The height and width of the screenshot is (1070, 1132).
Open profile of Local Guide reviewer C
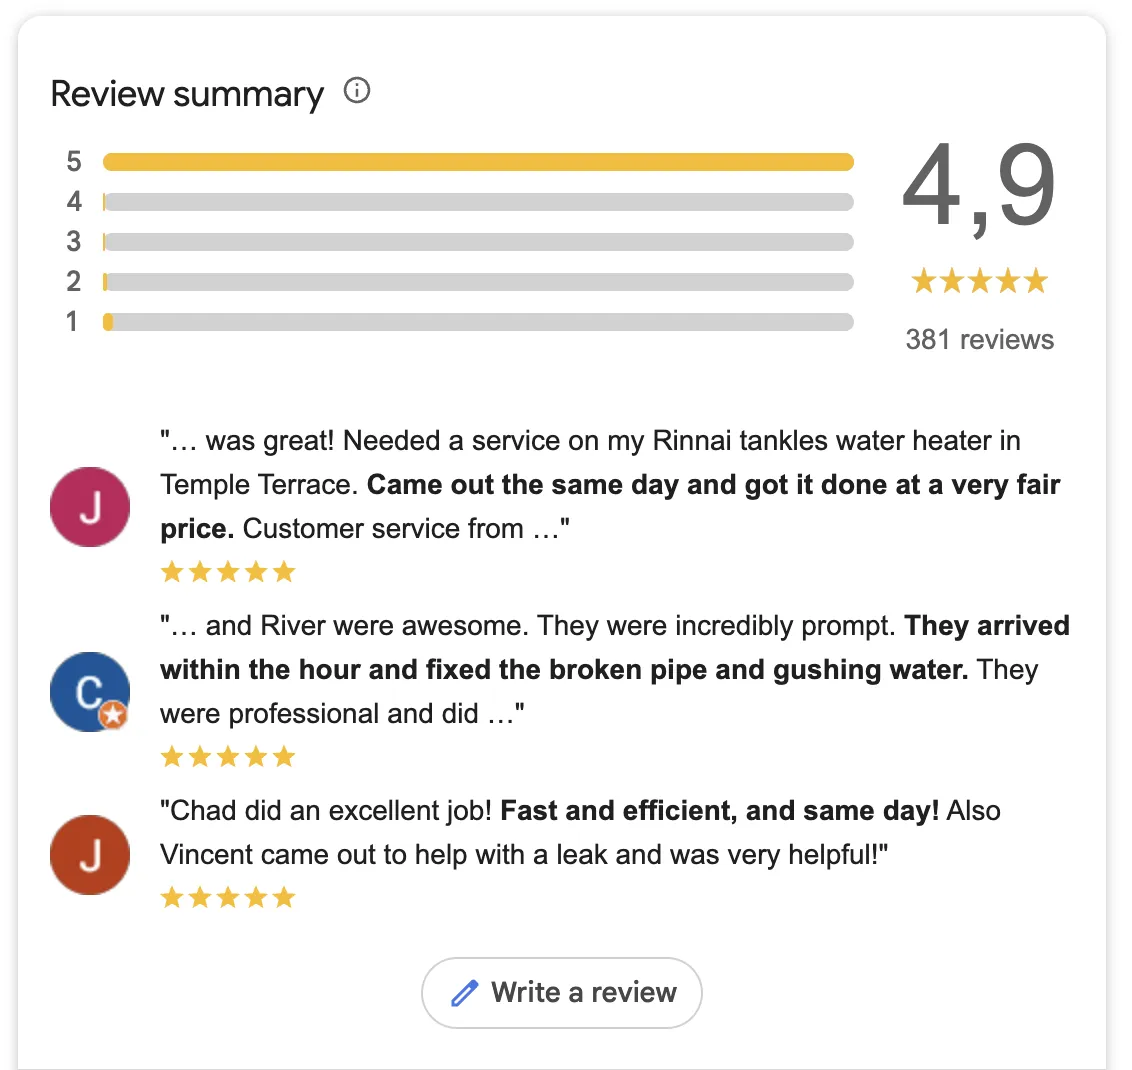click(89, 692)
